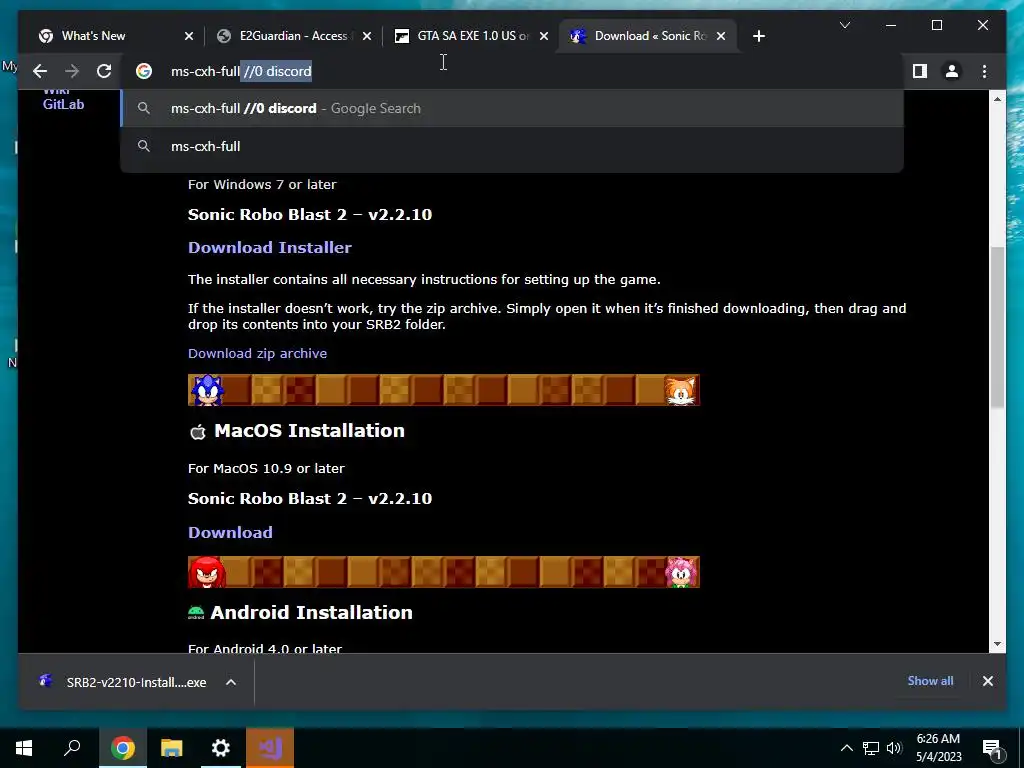Open the clock showing 6:26 AM
Screen dimensions: 1024x768
point(938,748)
